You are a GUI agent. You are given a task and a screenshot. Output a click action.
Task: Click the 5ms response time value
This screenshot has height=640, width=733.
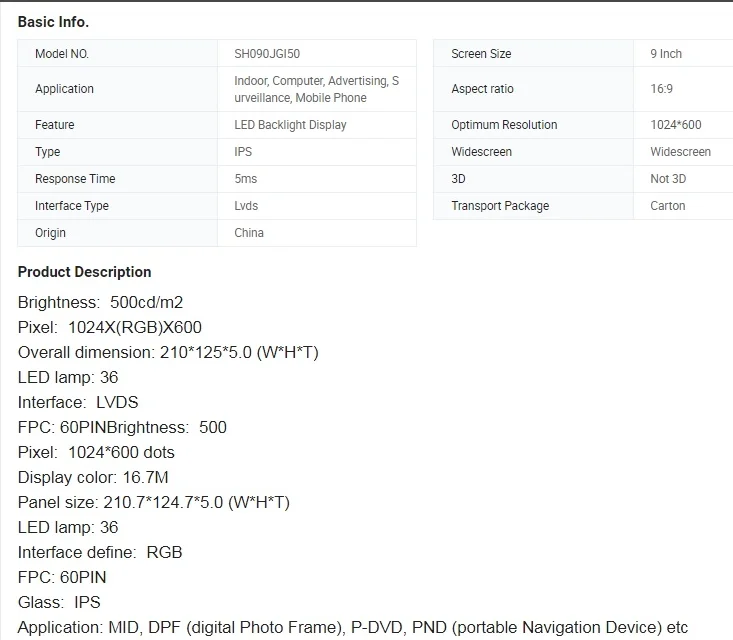coord(246,179)
